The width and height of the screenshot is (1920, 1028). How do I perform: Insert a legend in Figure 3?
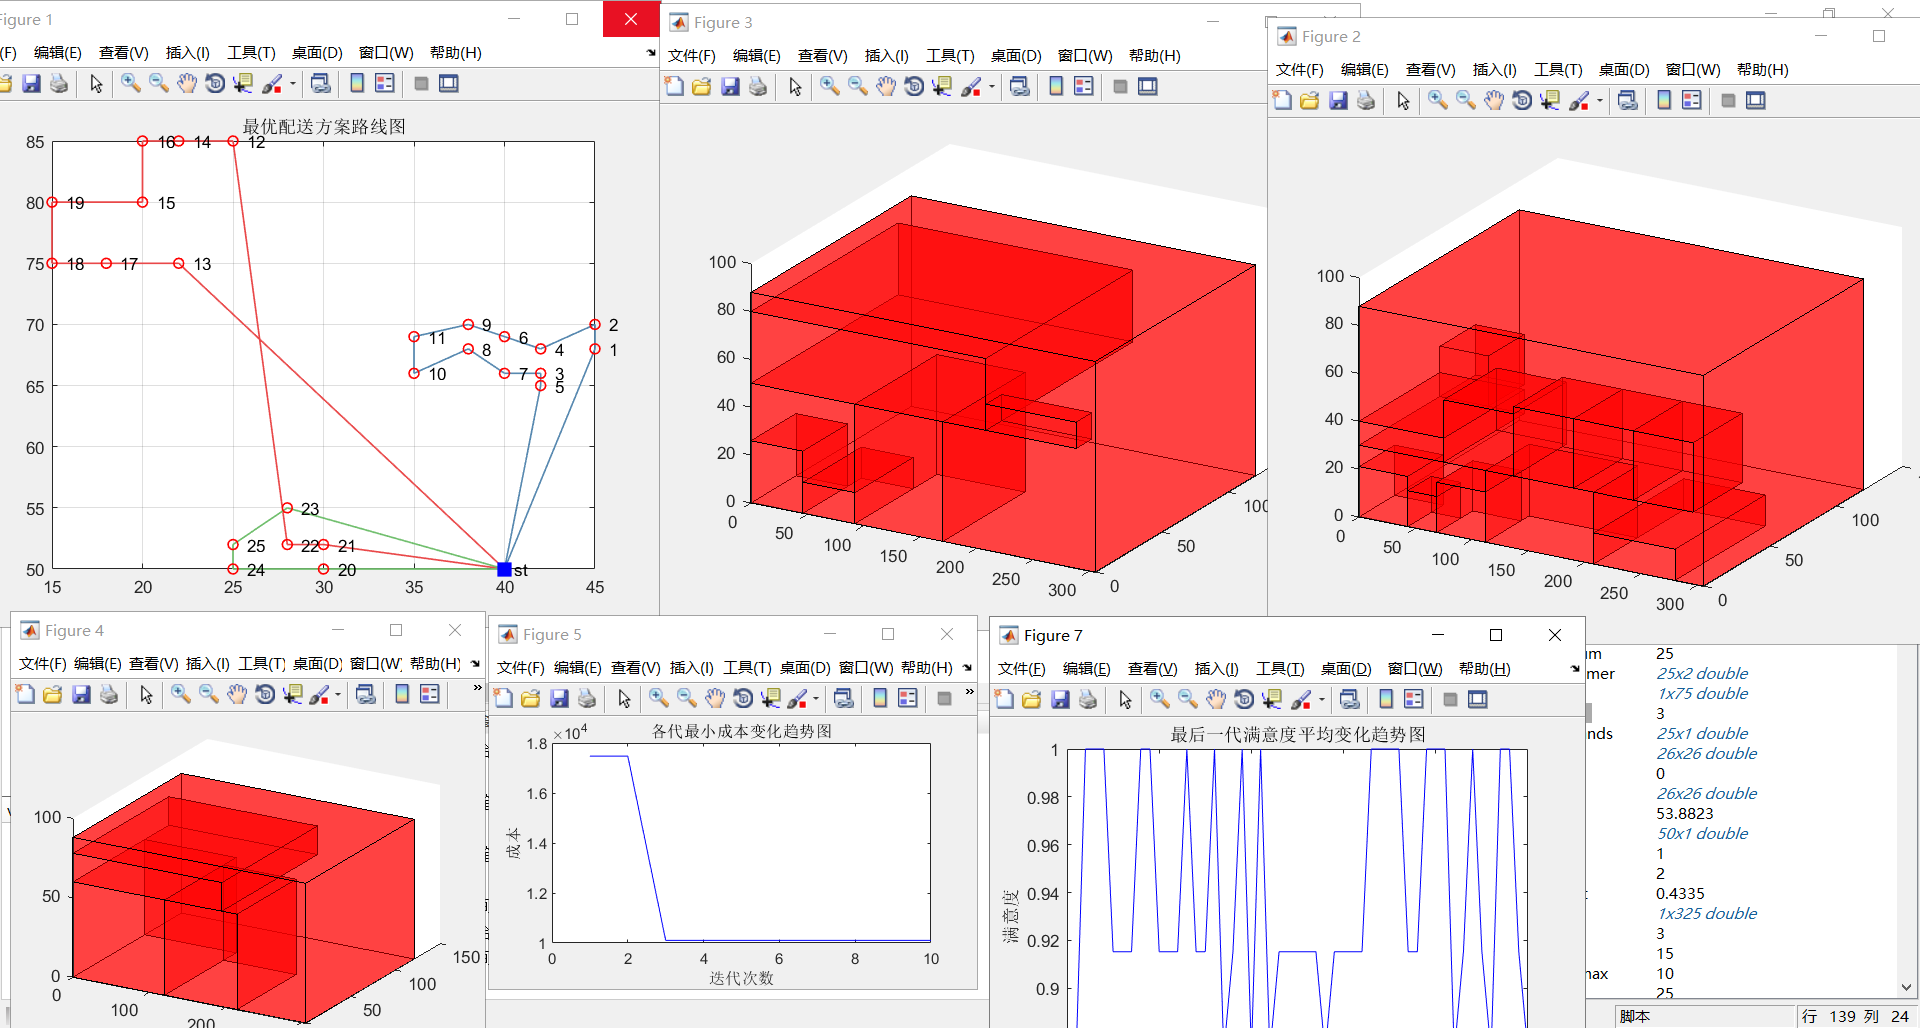1084,87
